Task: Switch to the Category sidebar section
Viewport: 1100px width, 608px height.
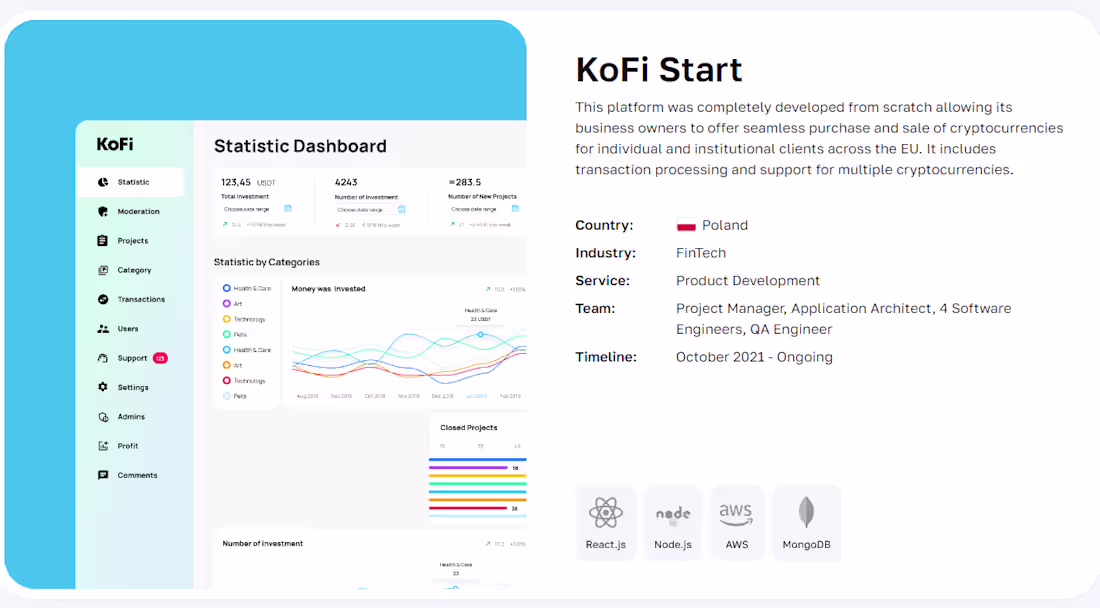Action: click(x=102, y=270)
